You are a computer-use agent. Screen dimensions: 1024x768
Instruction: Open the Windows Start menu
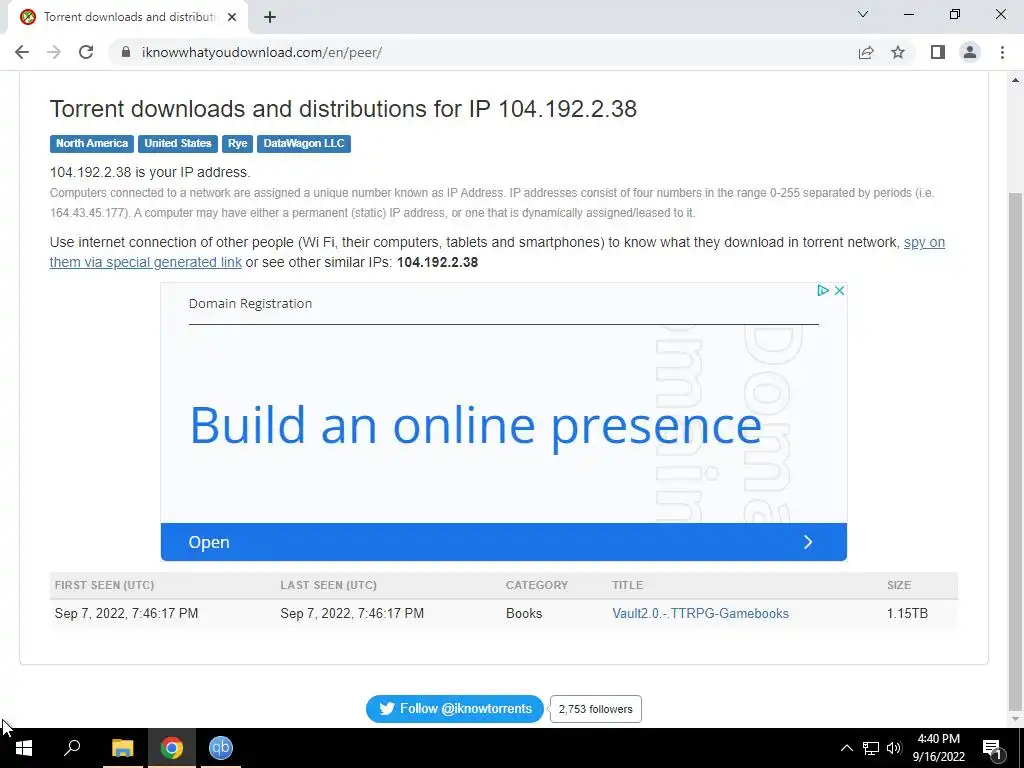click(24, 748)
